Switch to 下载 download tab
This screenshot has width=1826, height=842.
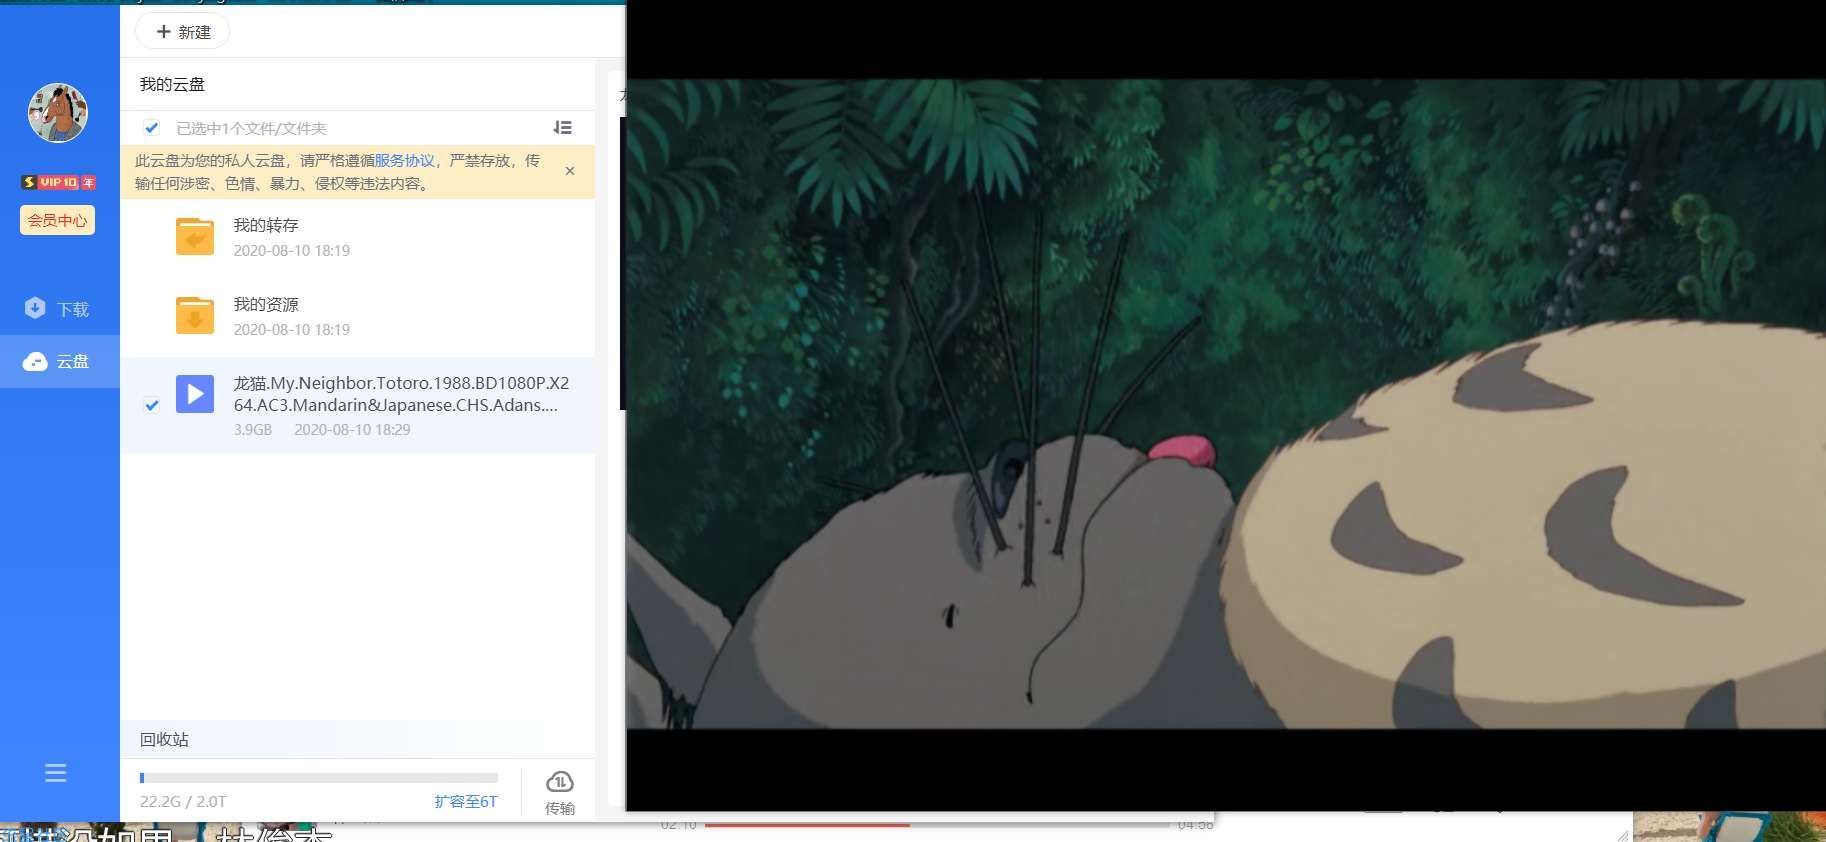58,309
